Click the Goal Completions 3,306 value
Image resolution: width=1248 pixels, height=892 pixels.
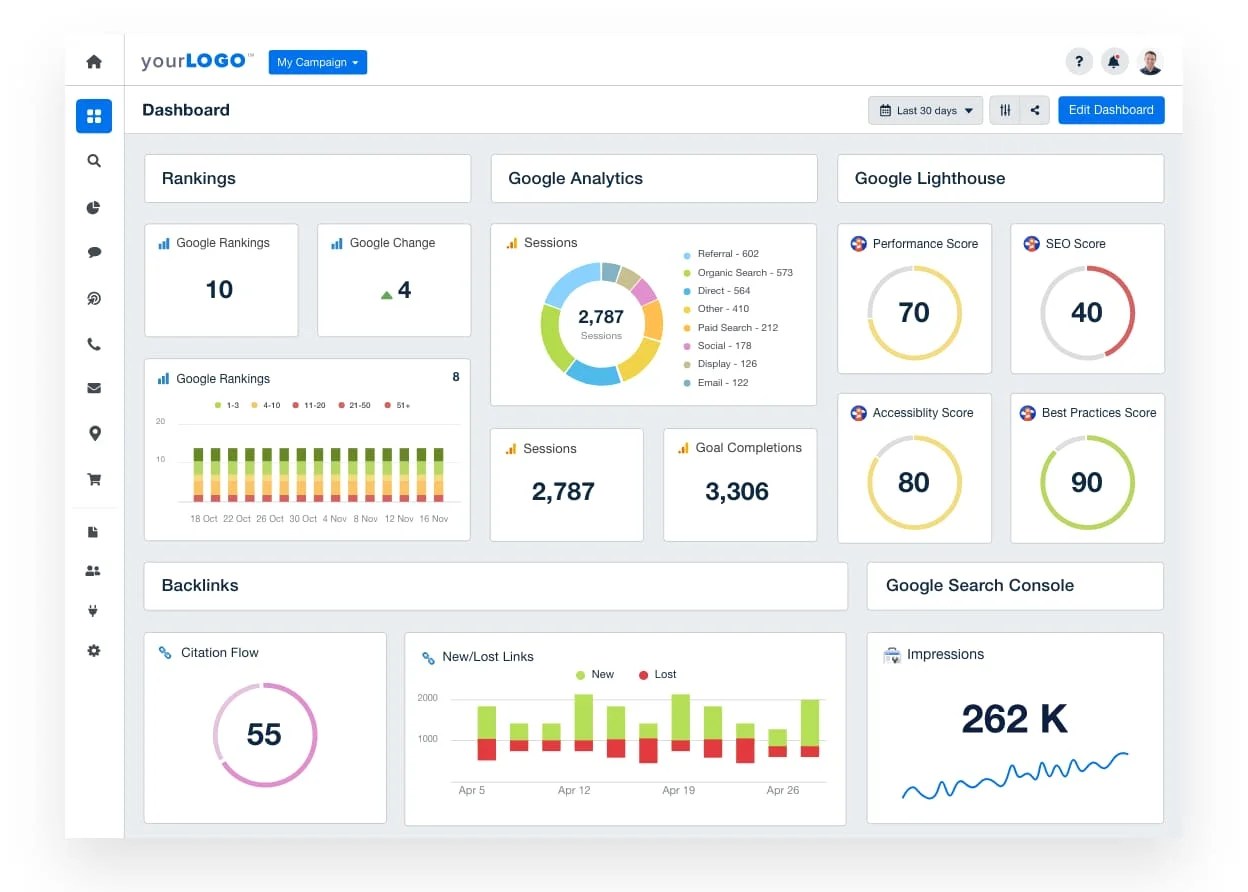point(737,492)
